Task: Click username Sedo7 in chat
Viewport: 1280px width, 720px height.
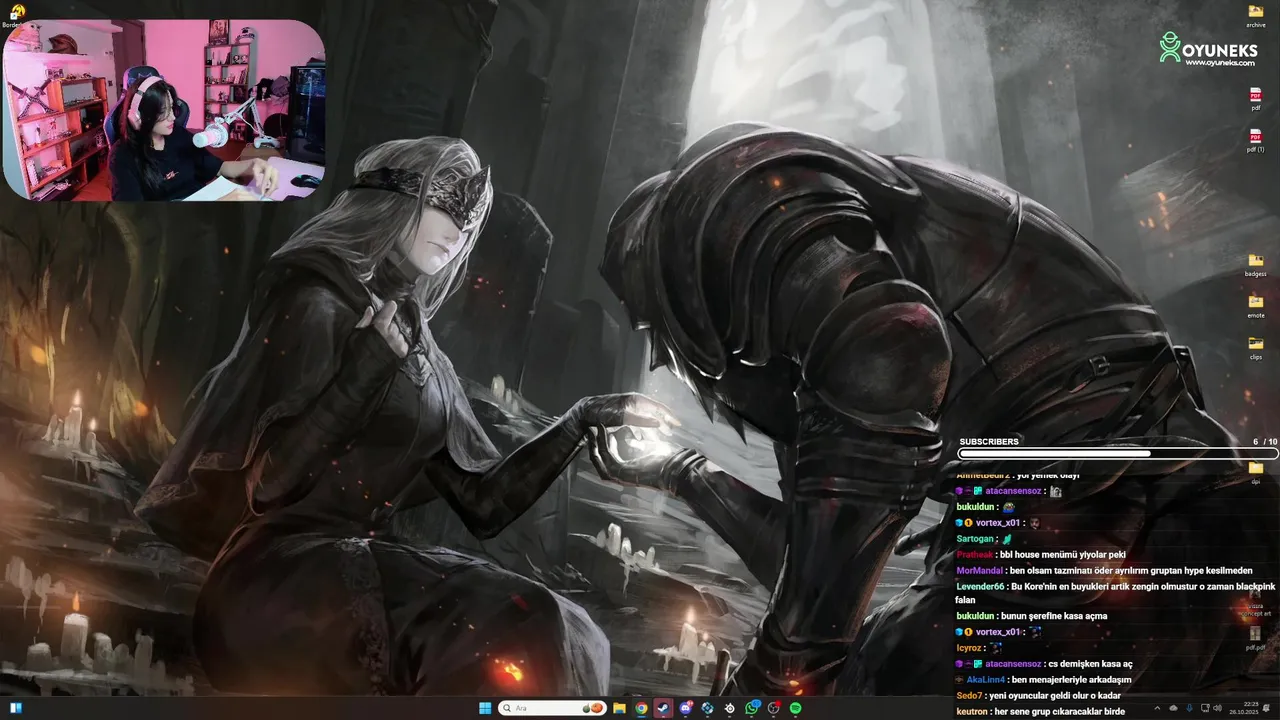Action: (969, 696)
